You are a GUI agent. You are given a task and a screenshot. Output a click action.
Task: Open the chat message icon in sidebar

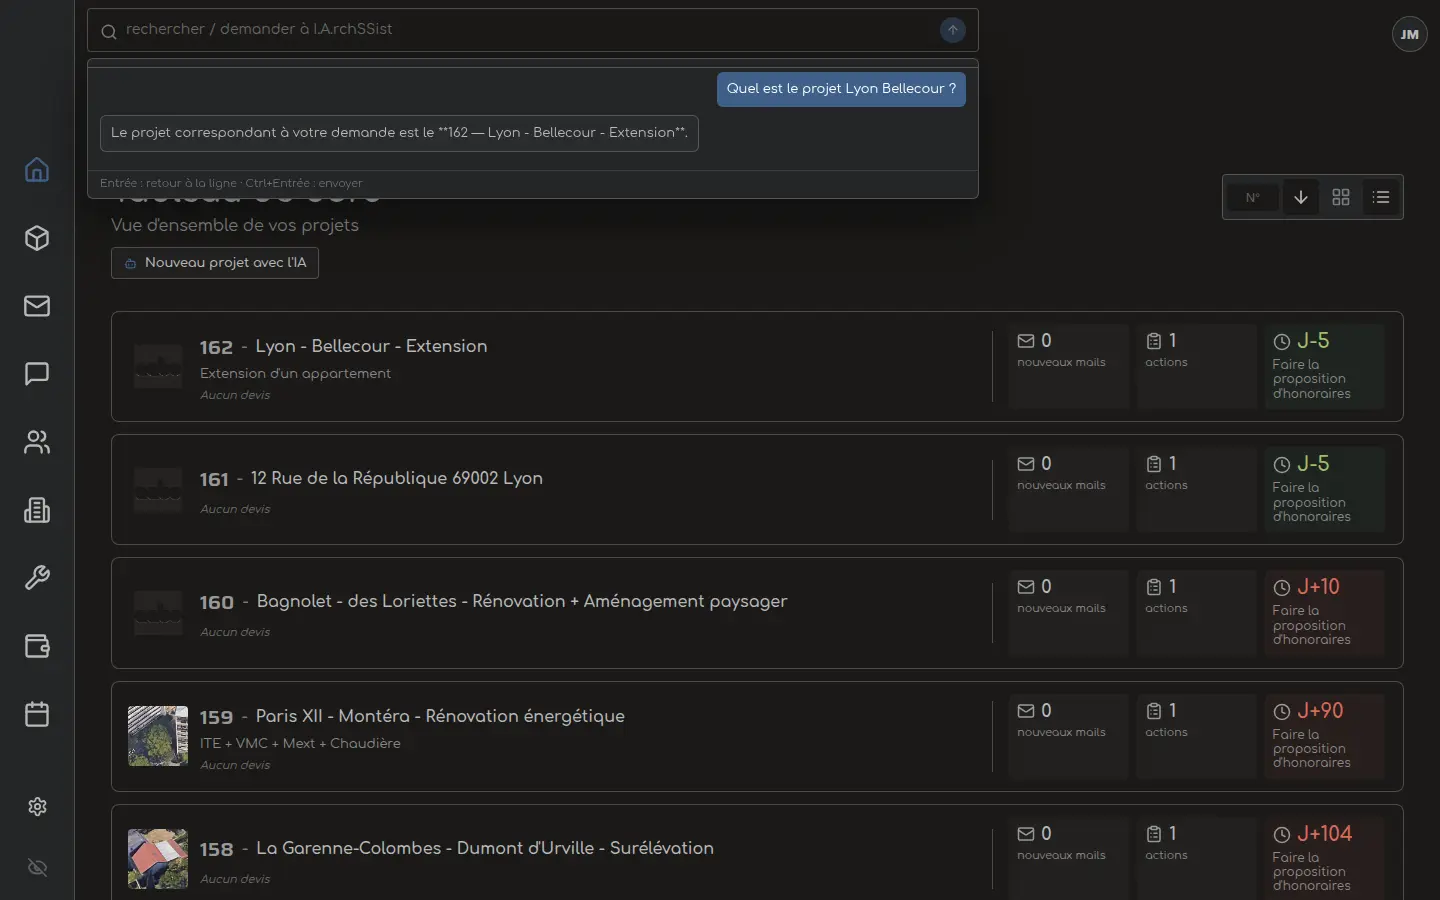pos(37,374)
